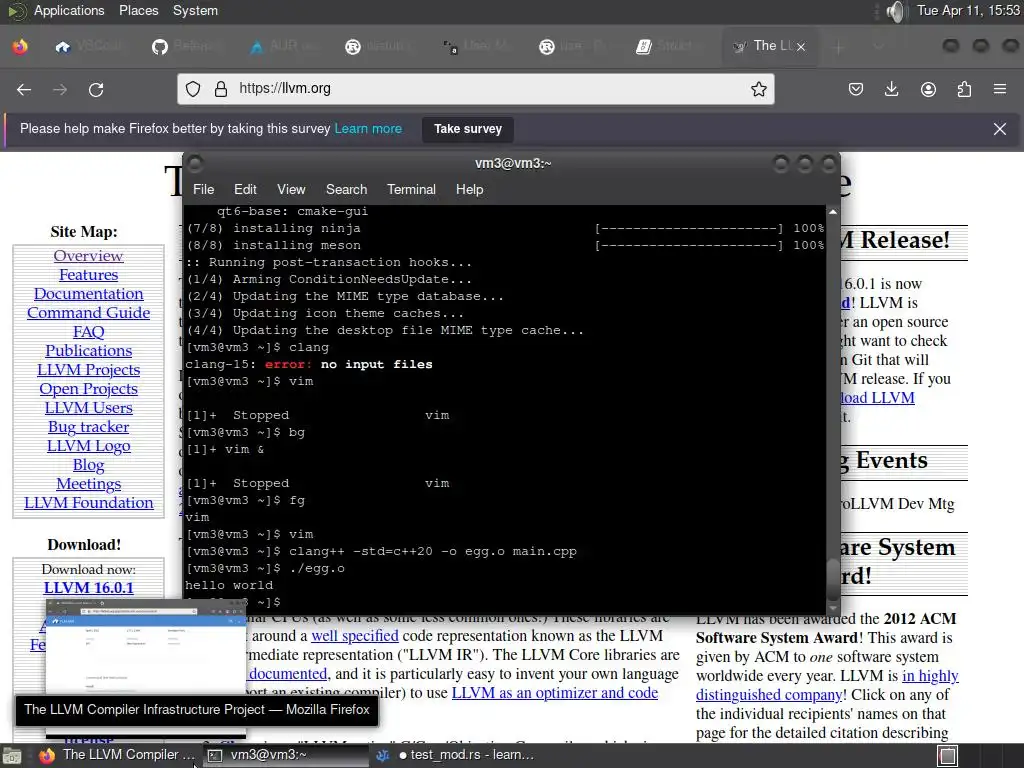Save the page to Pocket
The image size is (1024, 768).
pyautogui.click(x=856, y=89)
